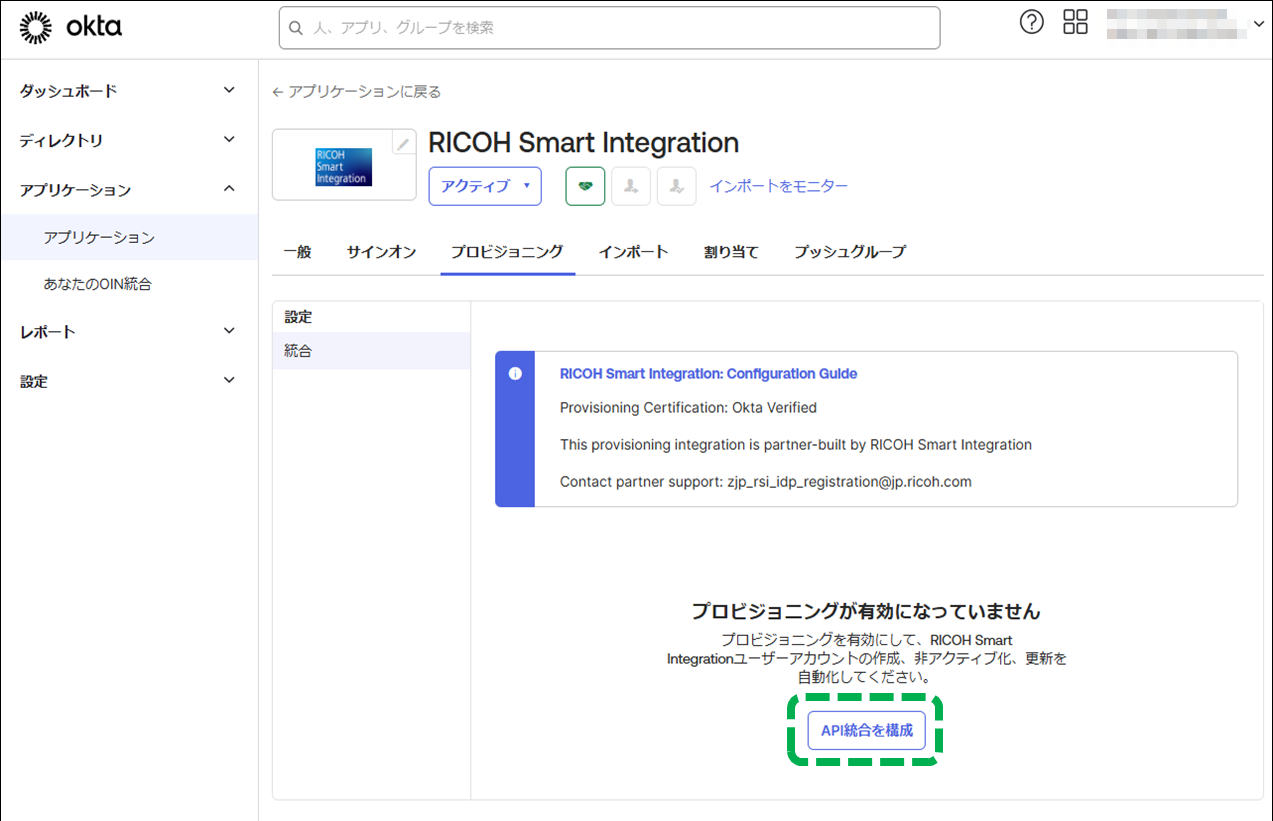Click the first greyed user status icon
Screen dimensions: 1273x821
[631, 186]
